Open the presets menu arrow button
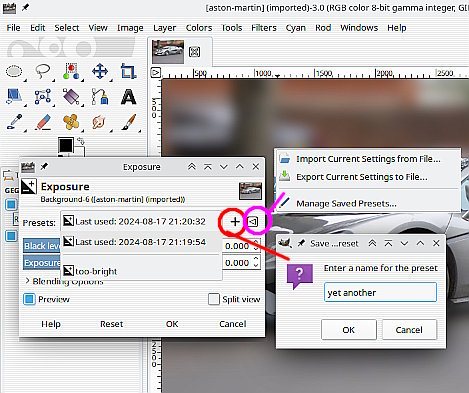Screen dimensions: 469x393 (x=253, y=221)
